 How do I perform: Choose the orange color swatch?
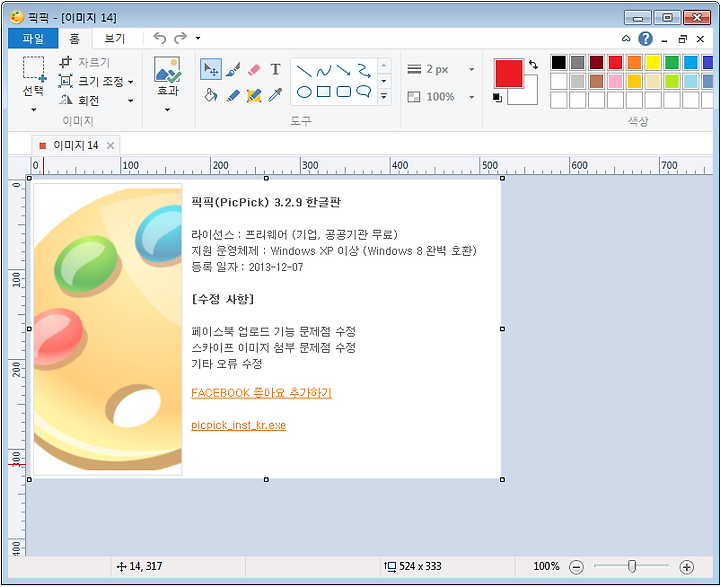click(x=634, y=62)
